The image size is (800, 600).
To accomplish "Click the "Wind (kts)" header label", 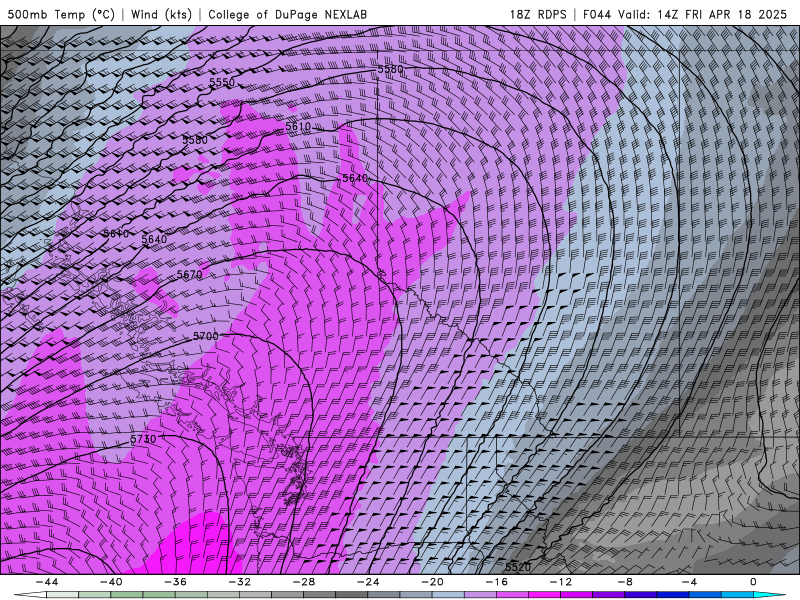I will point(161,14).
